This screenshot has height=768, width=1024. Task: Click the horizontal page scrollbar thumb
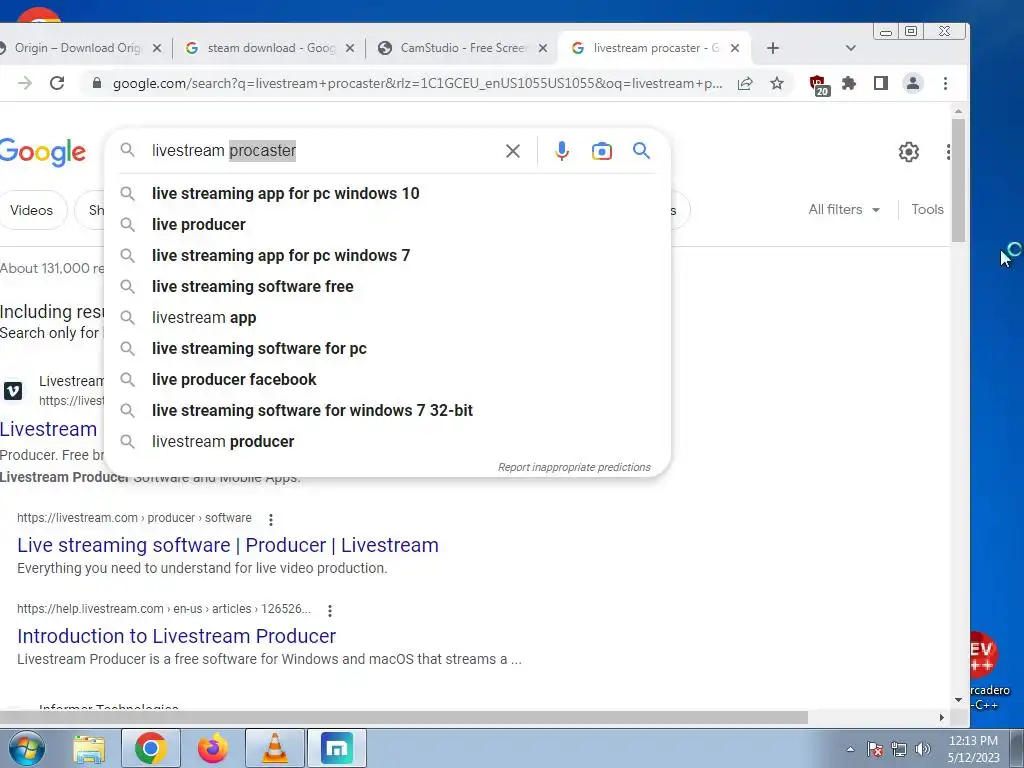(x=404, y=718)
